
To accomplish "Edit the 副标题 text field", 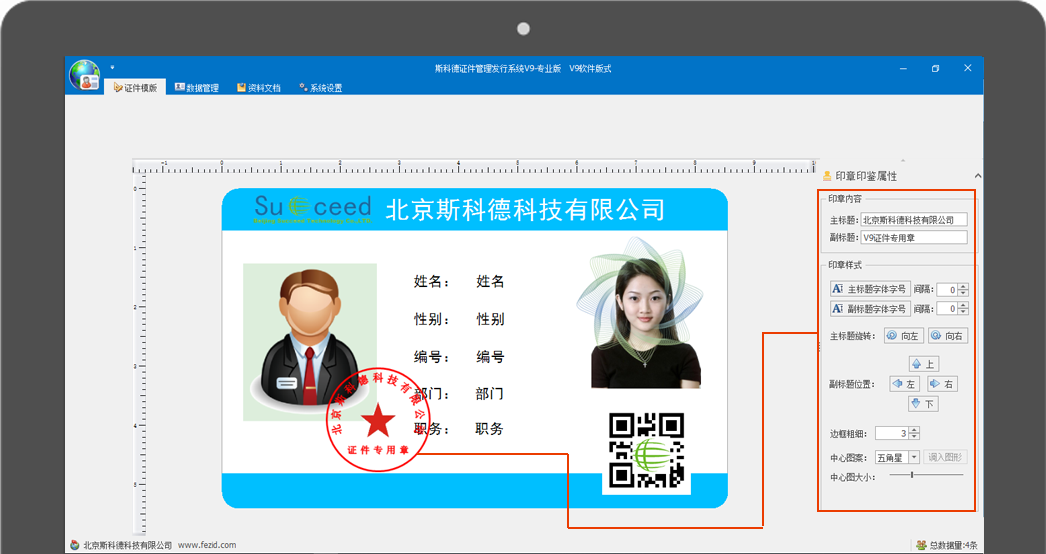I will (913, 237).
